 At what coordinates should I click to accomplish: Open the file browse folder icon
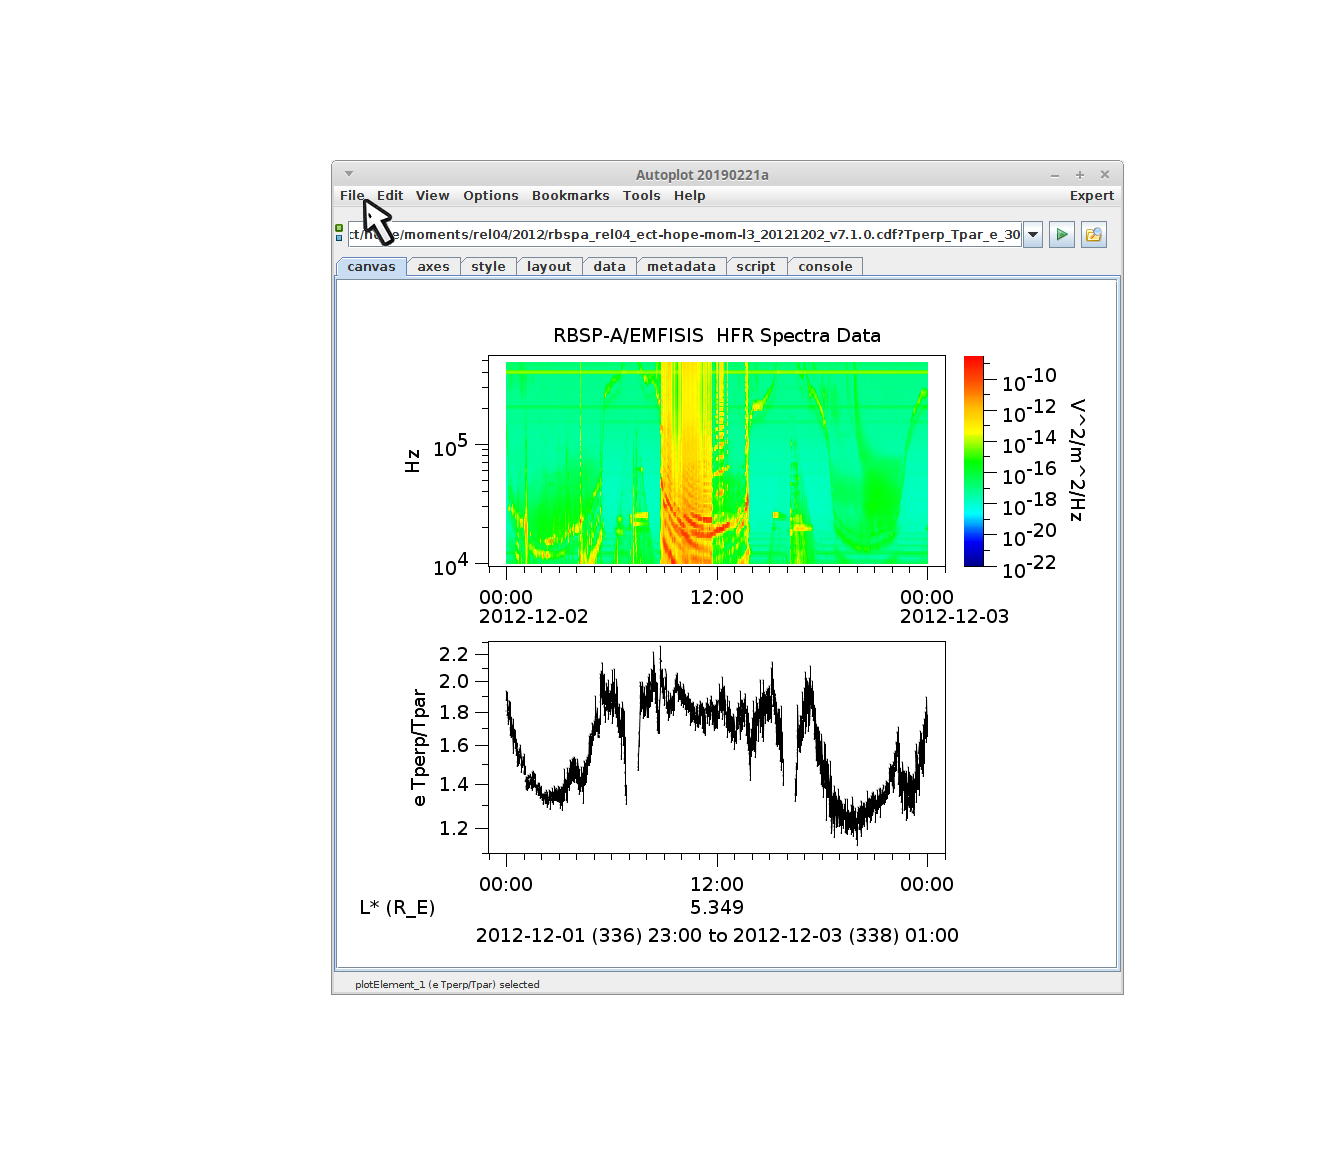1093,235
